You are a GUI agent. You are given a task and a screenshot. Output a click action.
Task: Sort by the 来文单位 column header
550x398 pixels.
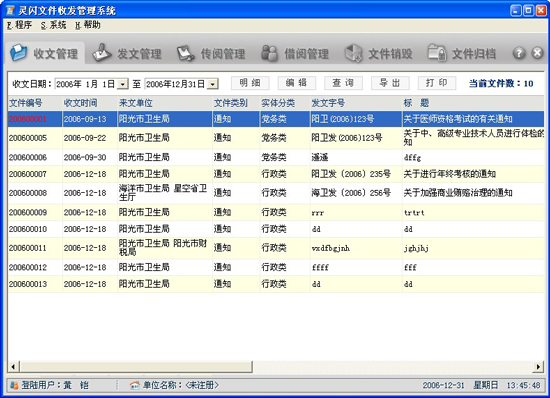[165, 103]
